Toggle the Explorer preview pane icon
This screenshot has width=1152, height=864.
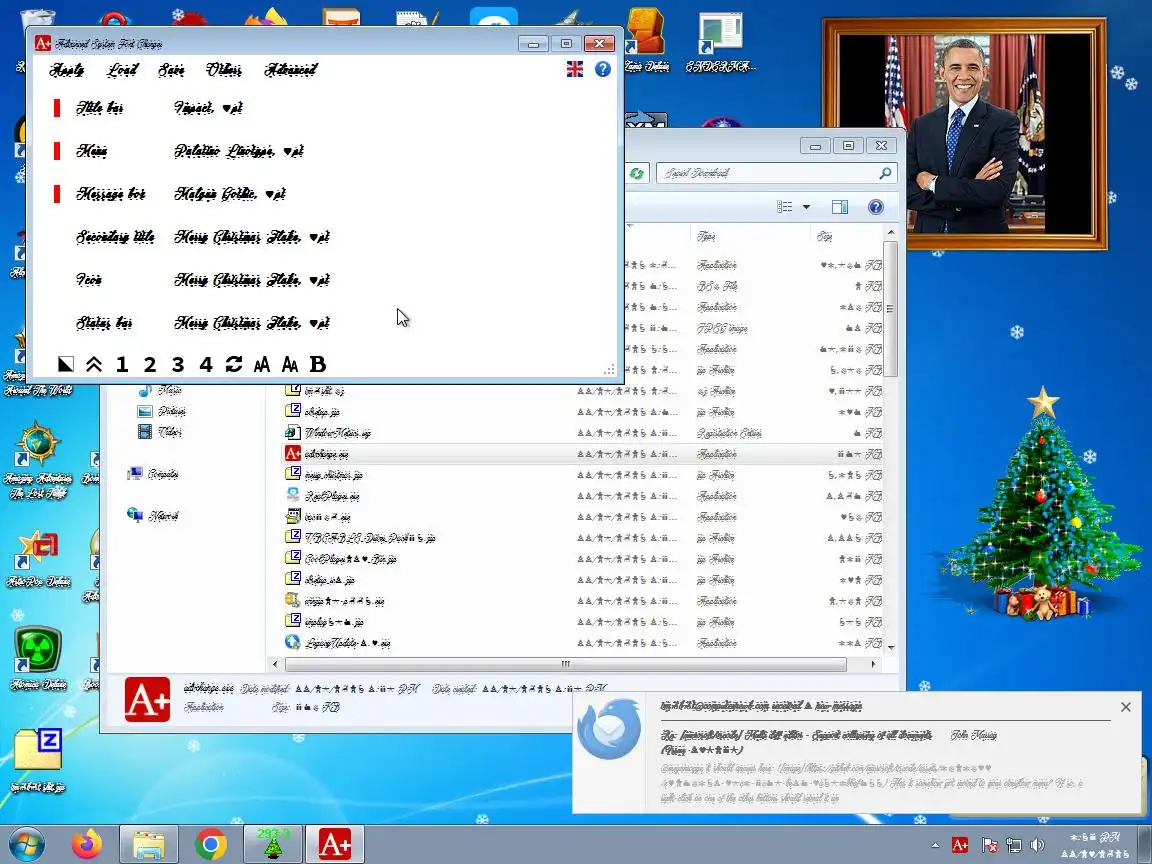(840, 207)
